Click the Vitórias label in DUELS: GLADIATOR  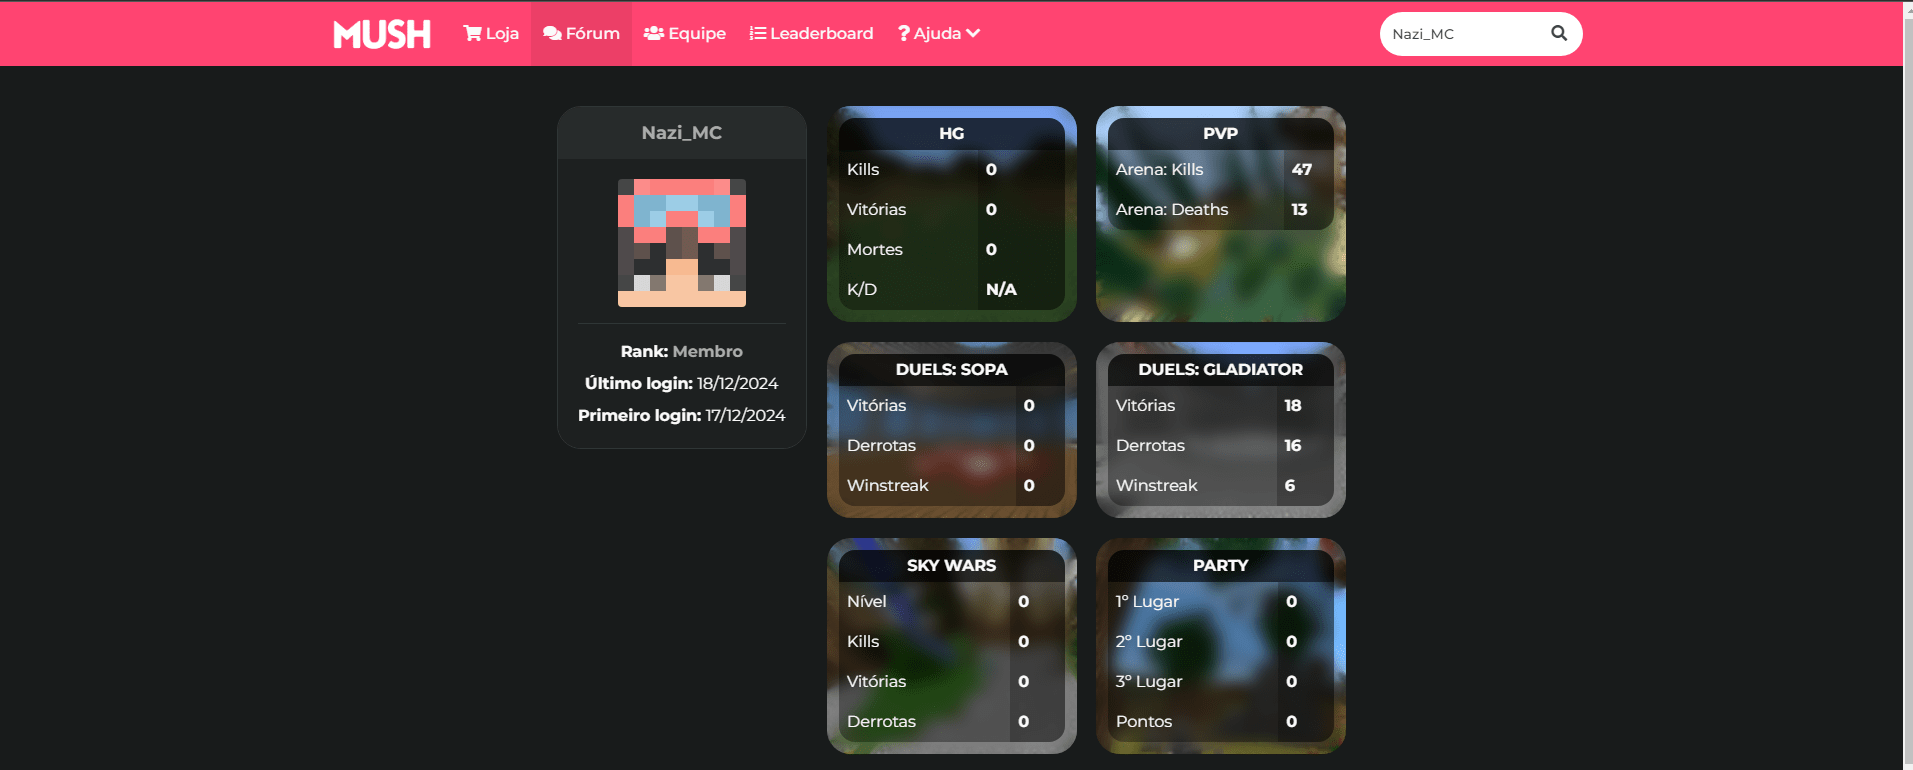(1146, 405)
